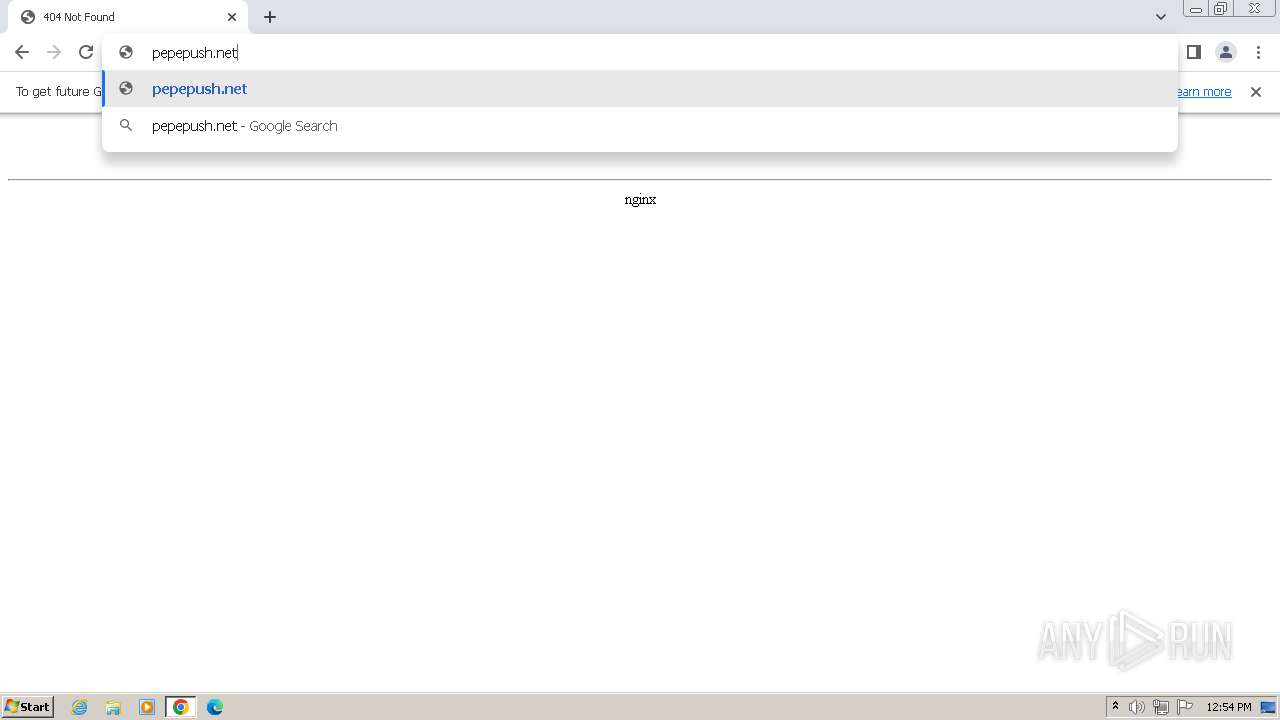The image size is (1280, 720).
Task: Open a new tab
Action: point(270,17)
